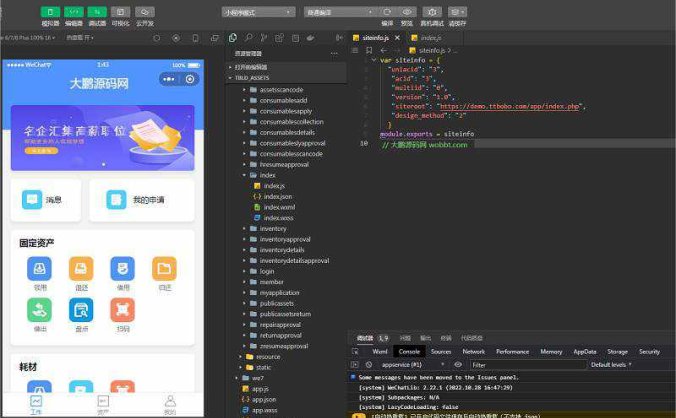Viewport: 676px width, 418px height.
Task: Click the siteroot URL in code
Action: coord(510,106)
